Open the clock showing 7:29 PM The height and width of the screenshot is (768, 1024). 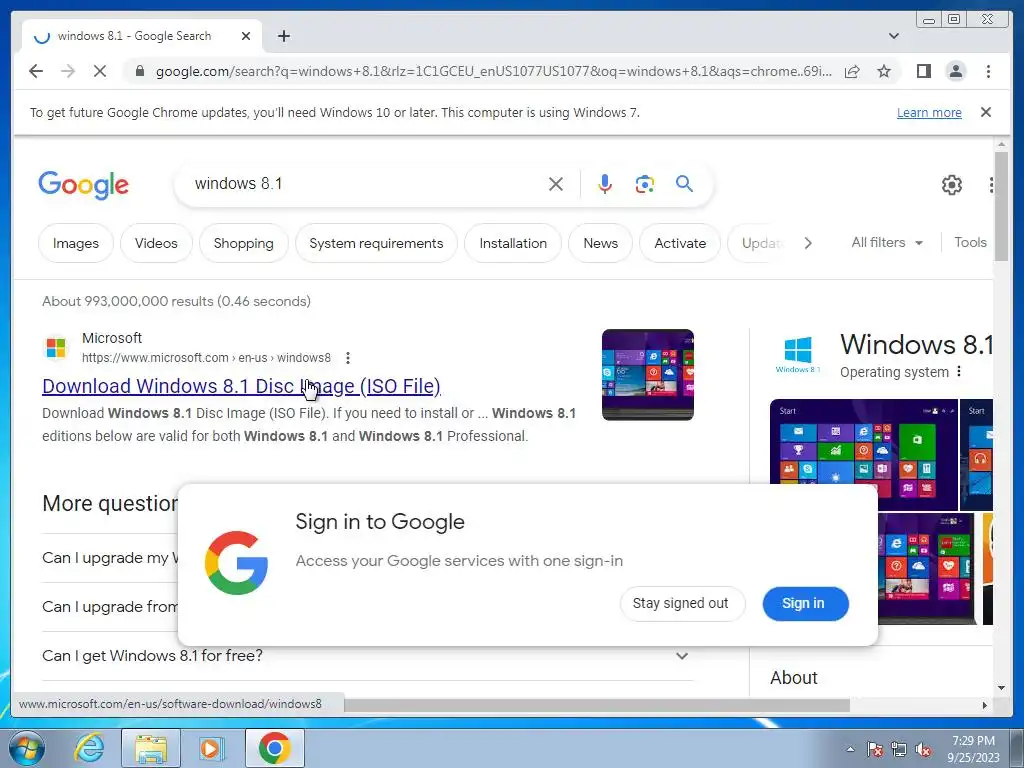[x=973, y=749]
